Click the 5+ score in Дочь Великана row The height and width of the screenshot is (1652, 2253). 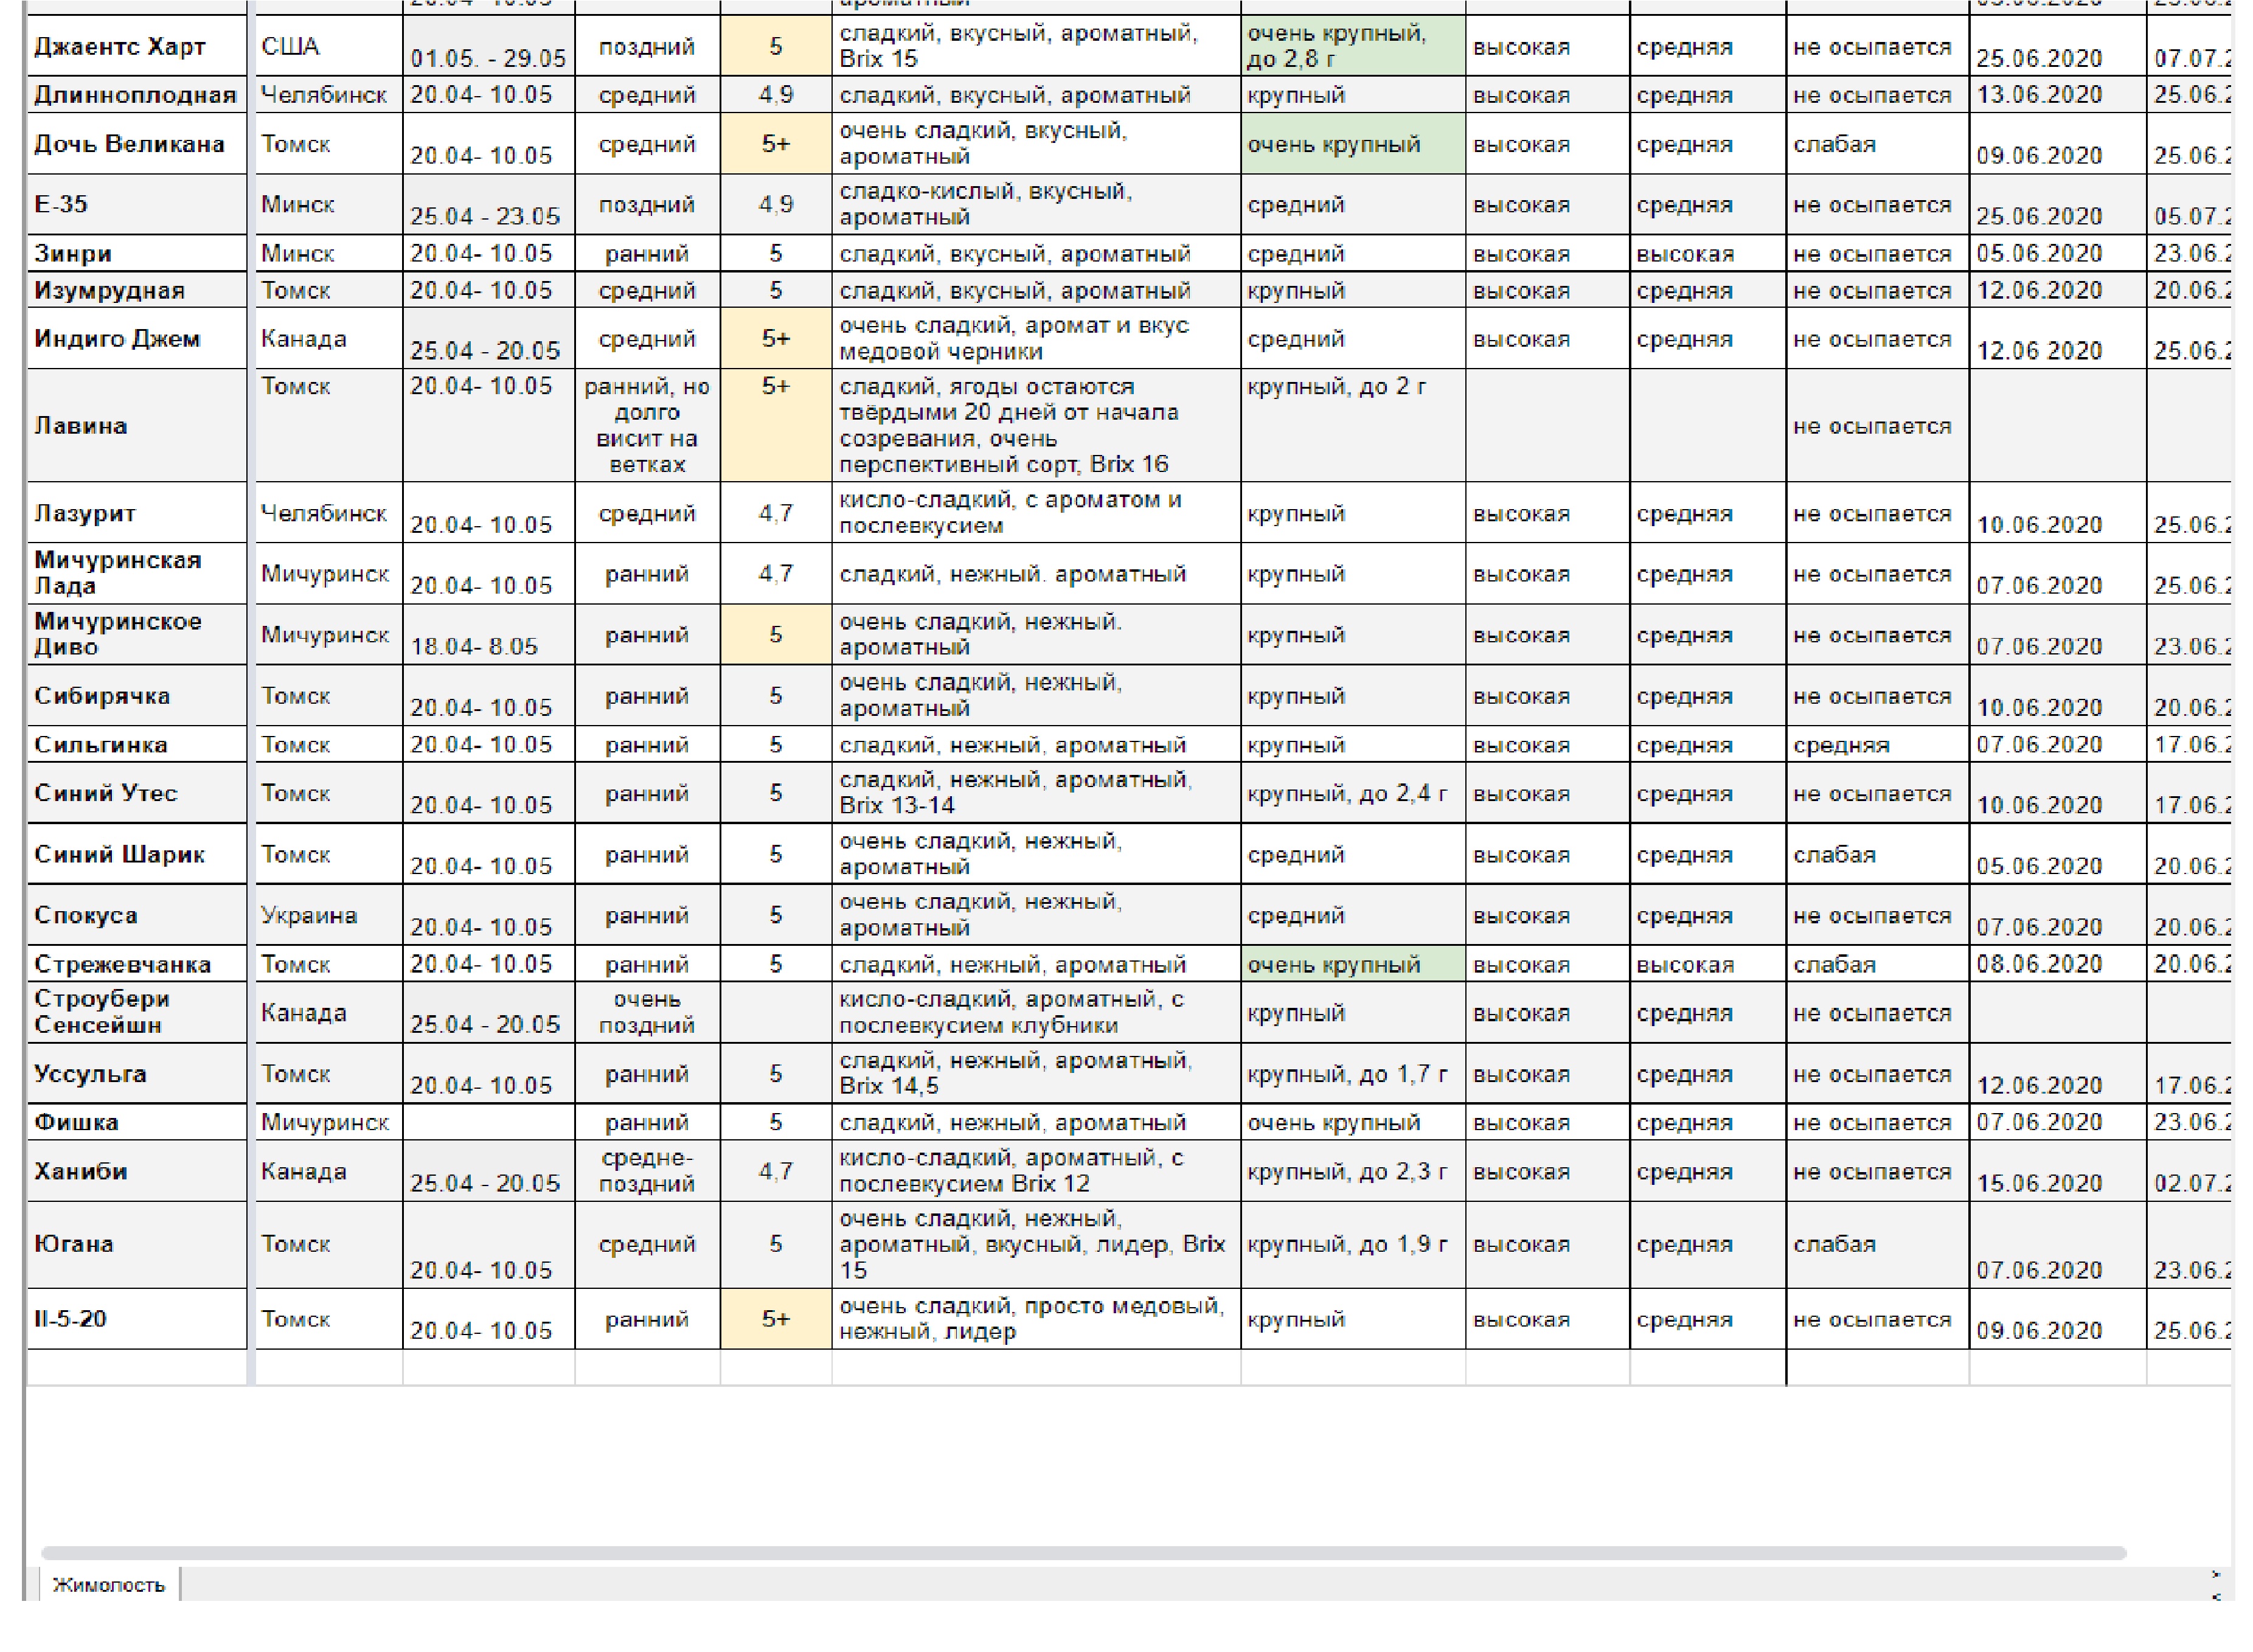(776, 144)
